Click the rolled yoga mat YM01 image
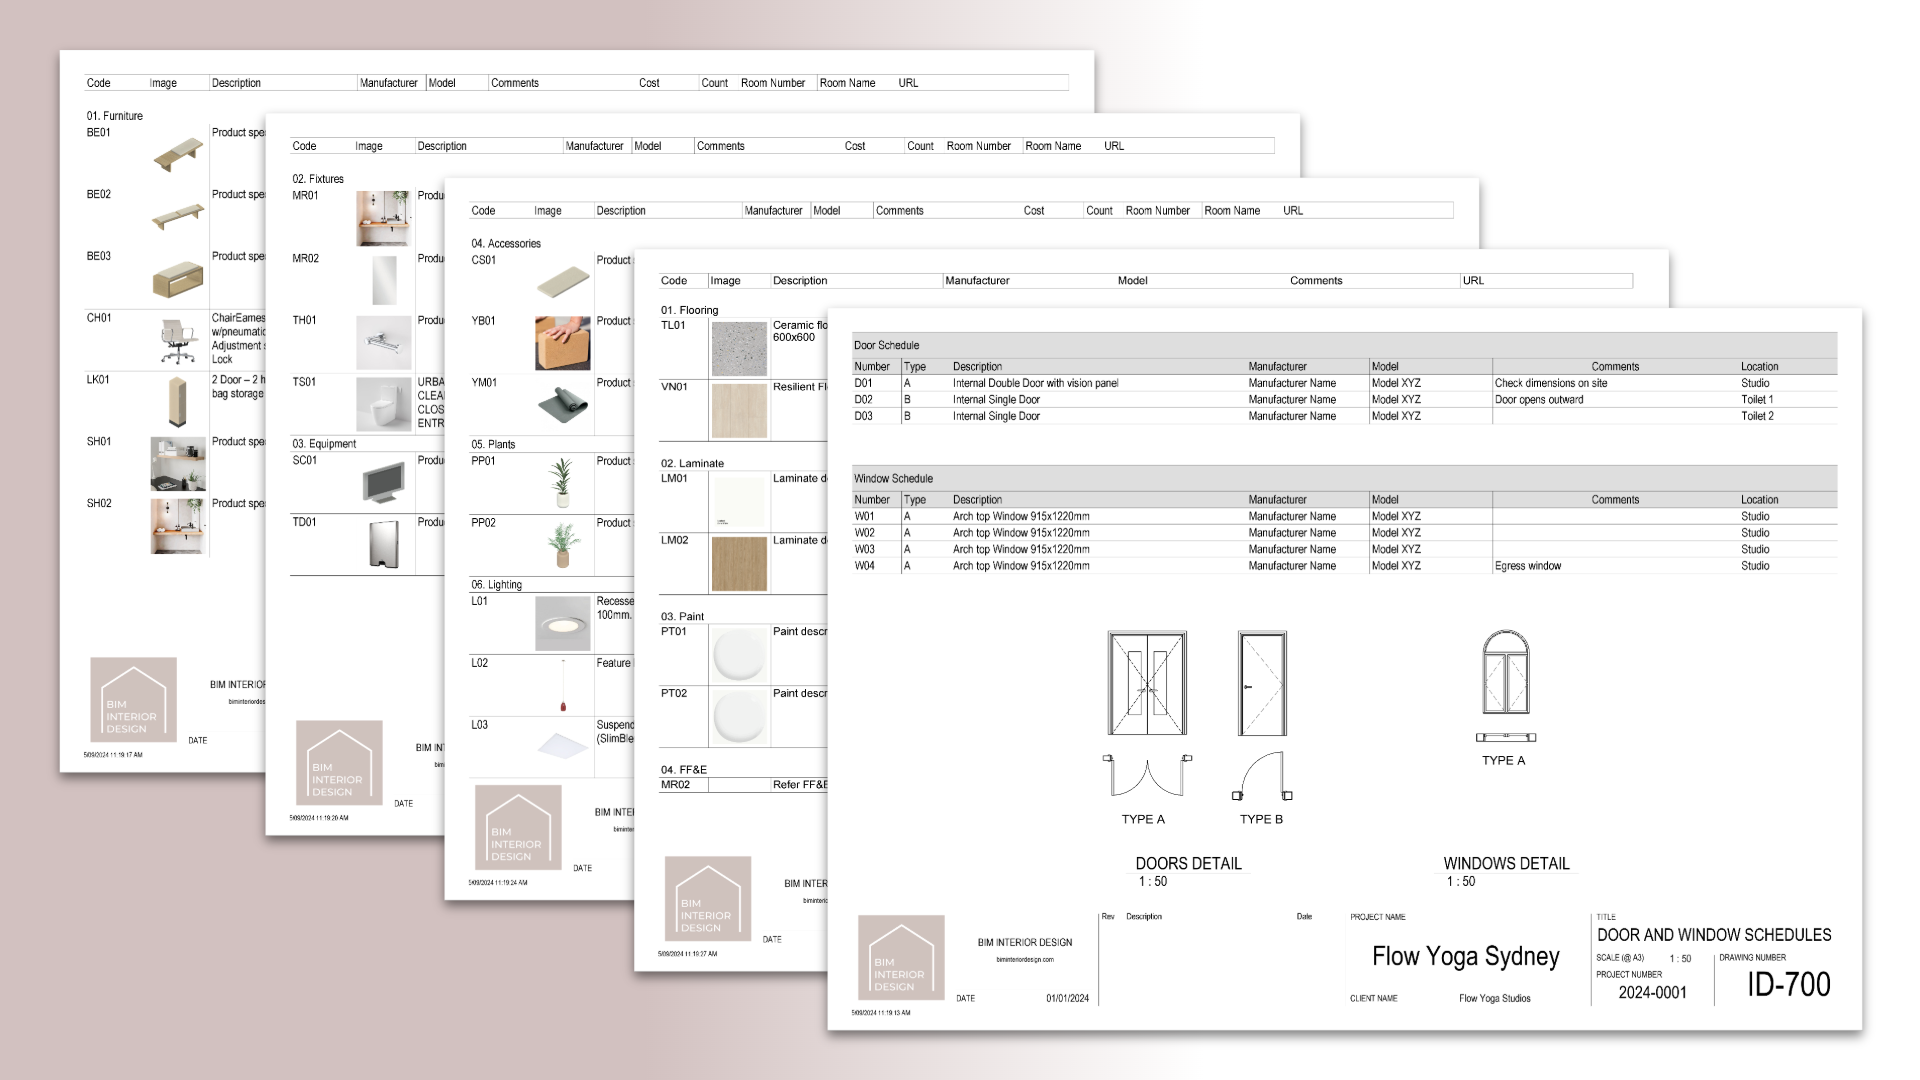Screen dimensions: 1920x1080 tap(562, 405)
